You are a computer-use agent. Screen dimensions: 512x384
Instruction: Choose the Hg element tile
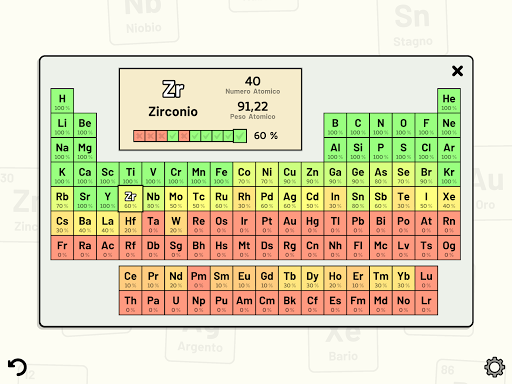tap(312, 223)
